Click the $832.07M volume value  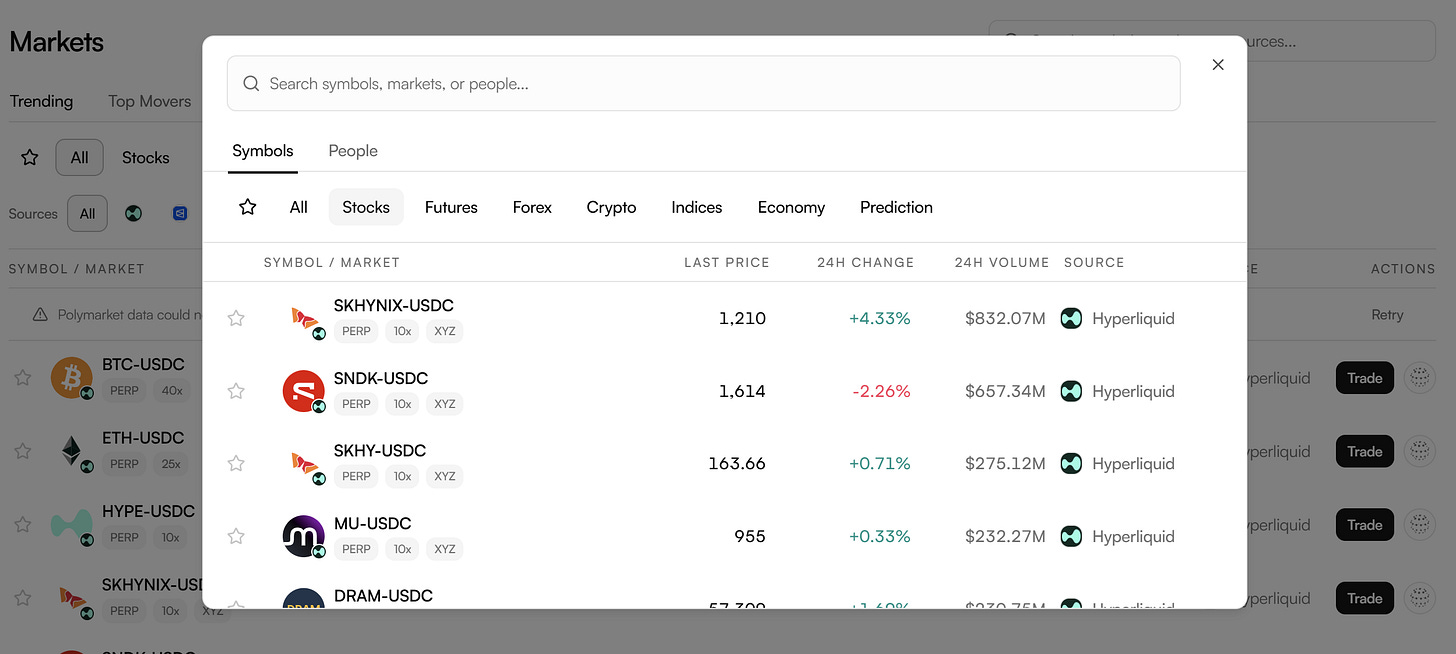(x=1005, y=318)
